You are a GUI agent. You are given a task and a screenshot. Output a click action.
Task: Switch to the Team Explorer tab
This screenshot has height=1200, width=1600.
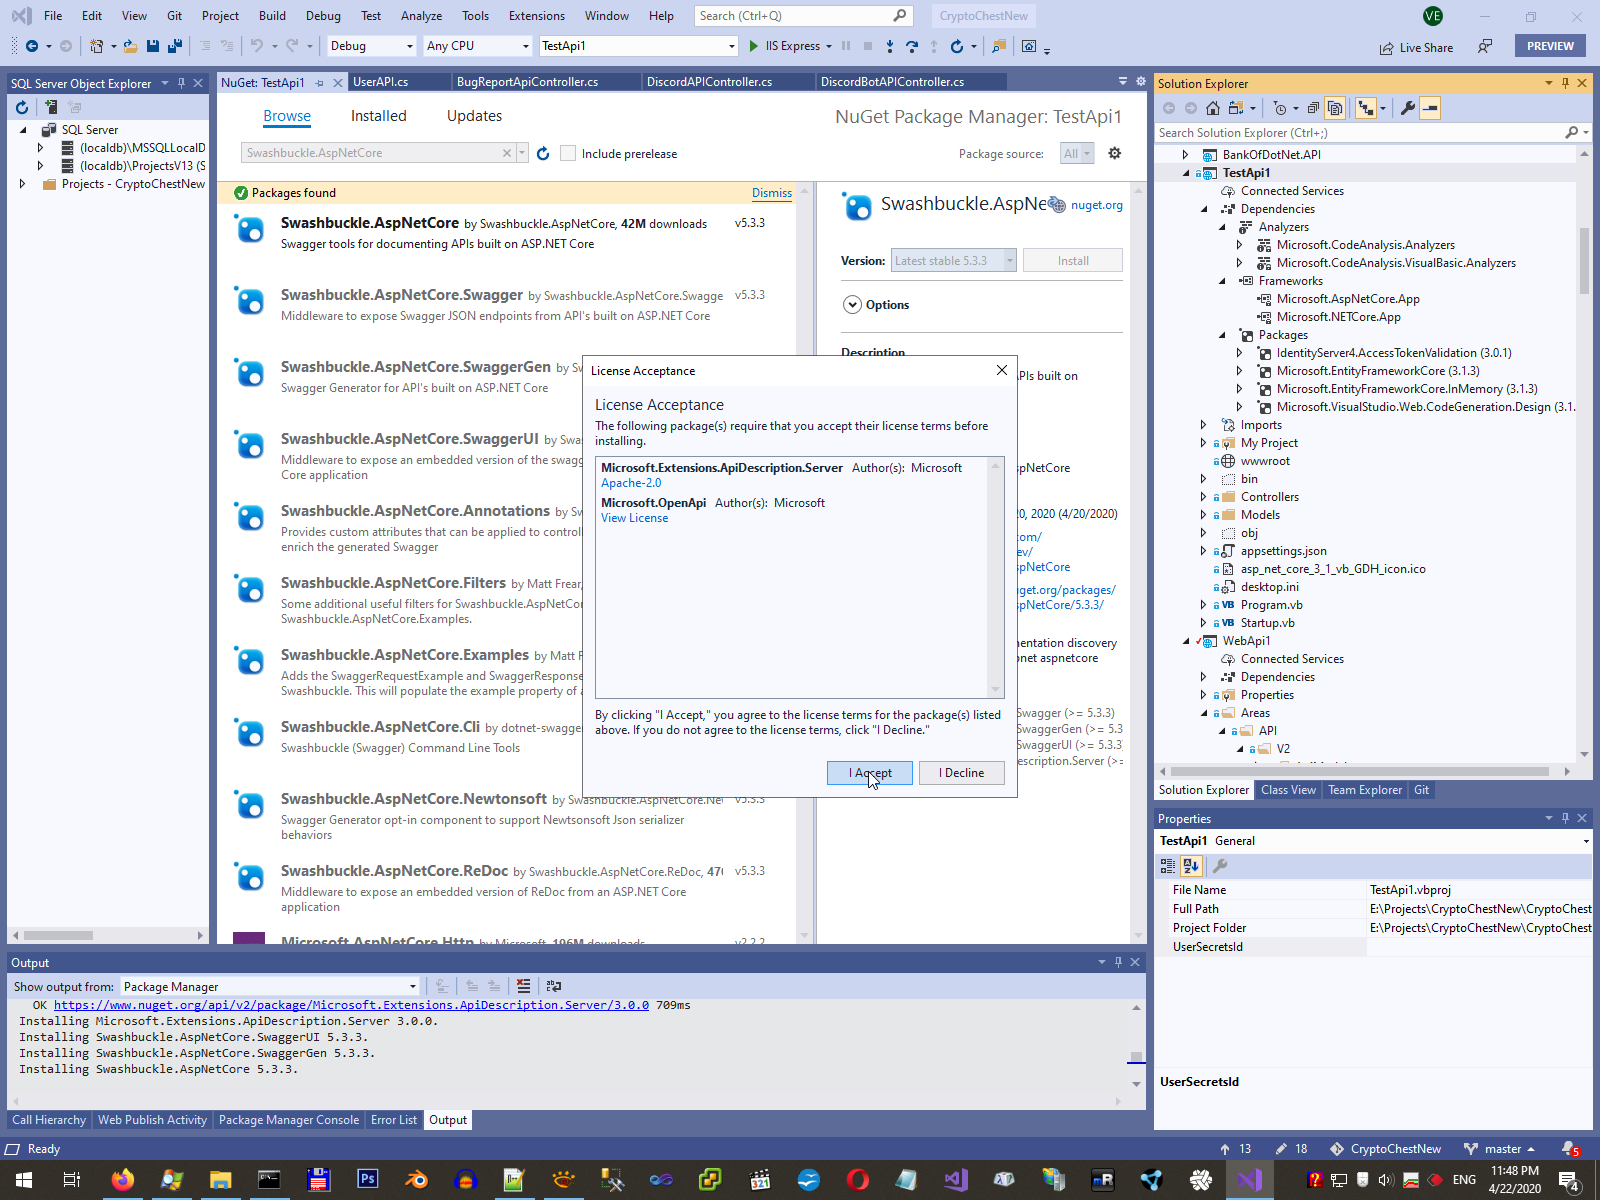click(x=1365, y=790)
